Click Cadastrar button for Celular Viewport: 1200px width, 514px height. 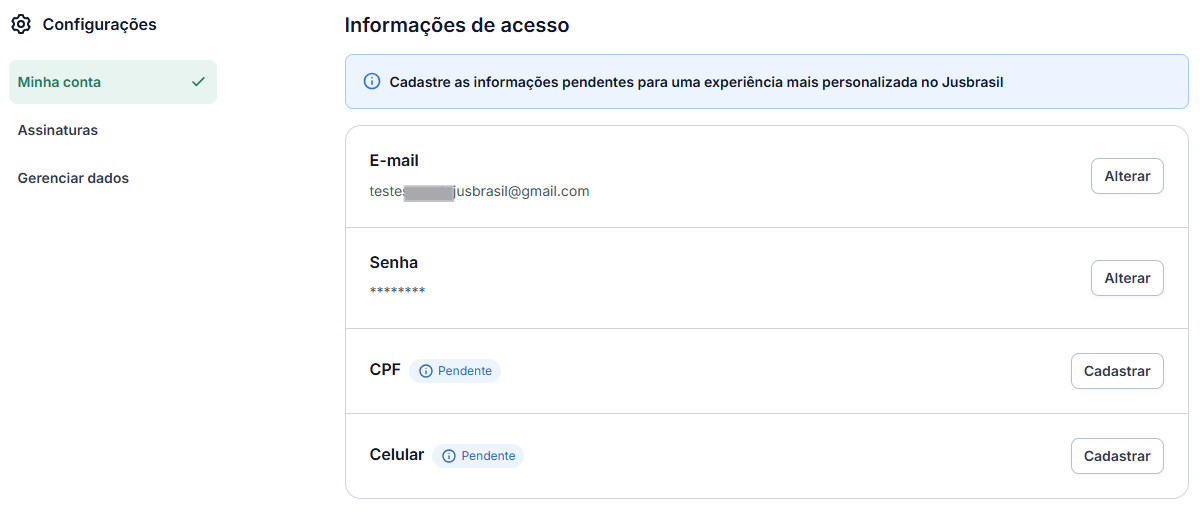click(x=1117, y=456)
